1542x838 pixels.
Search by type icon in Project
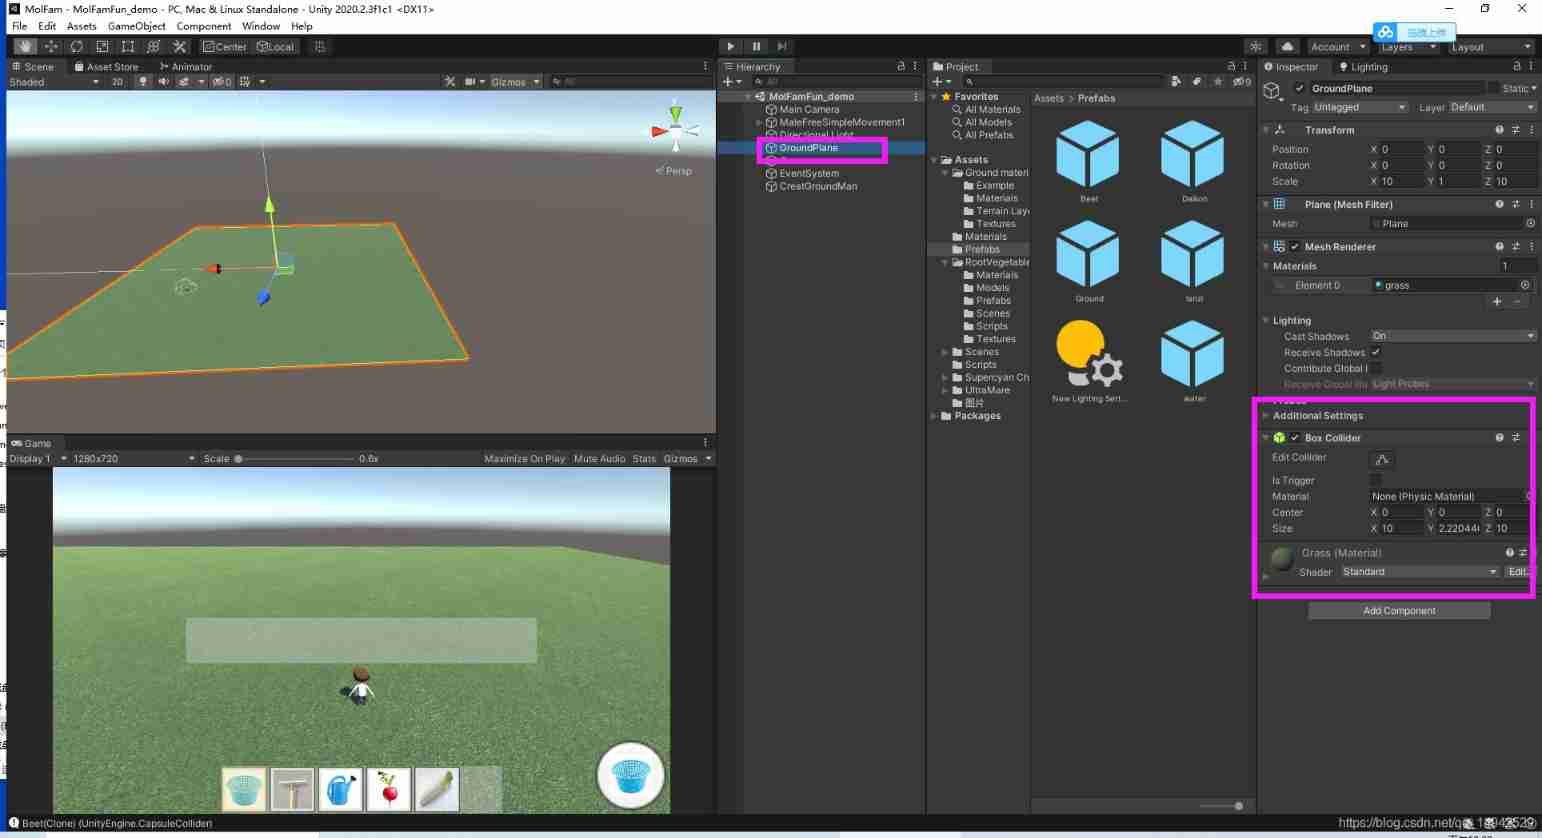1176,82
